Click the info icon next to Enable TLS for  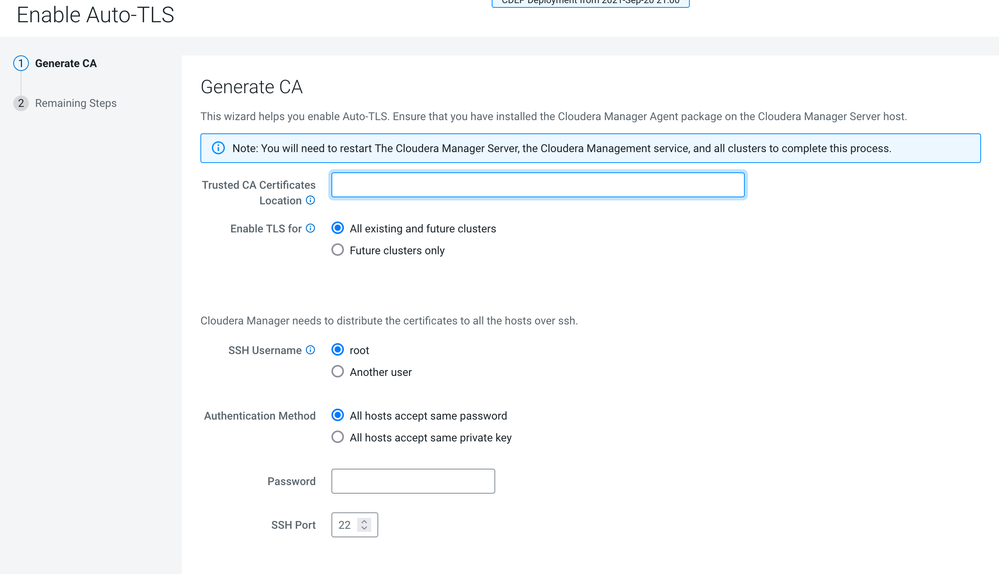click(310, 228)
